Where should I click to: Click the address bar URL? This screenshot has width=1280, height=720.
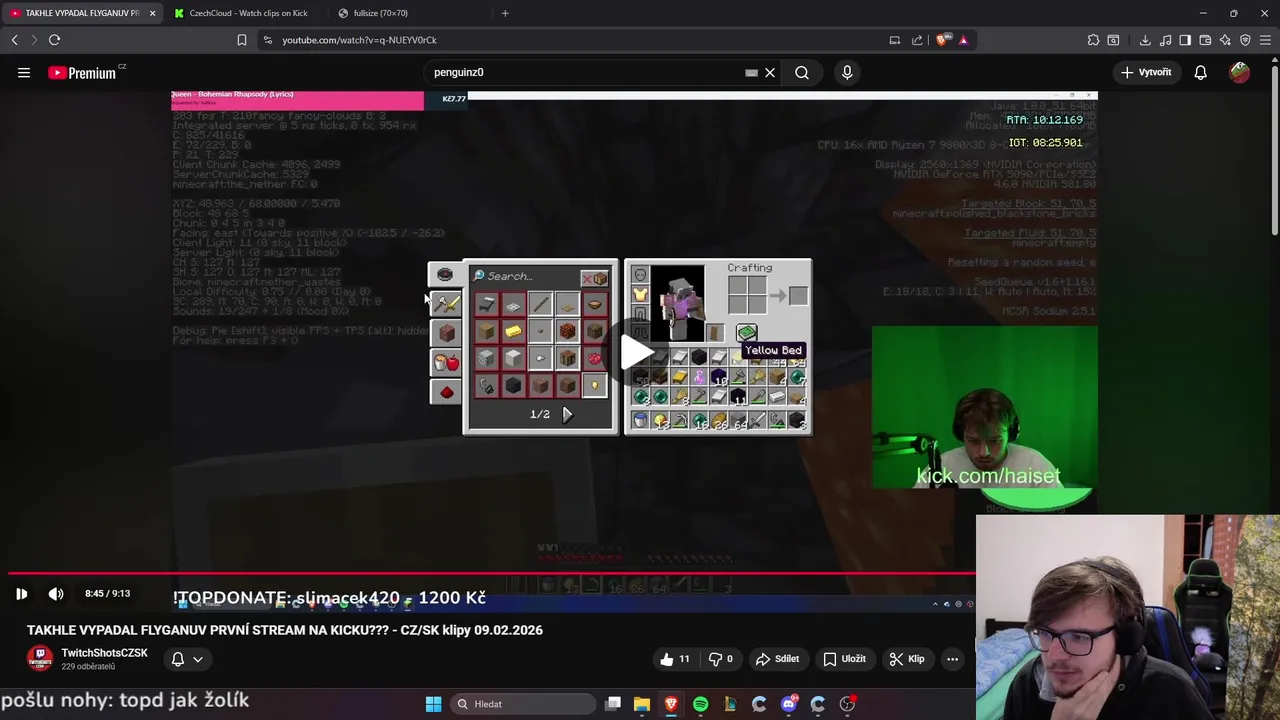coord(359,40)
